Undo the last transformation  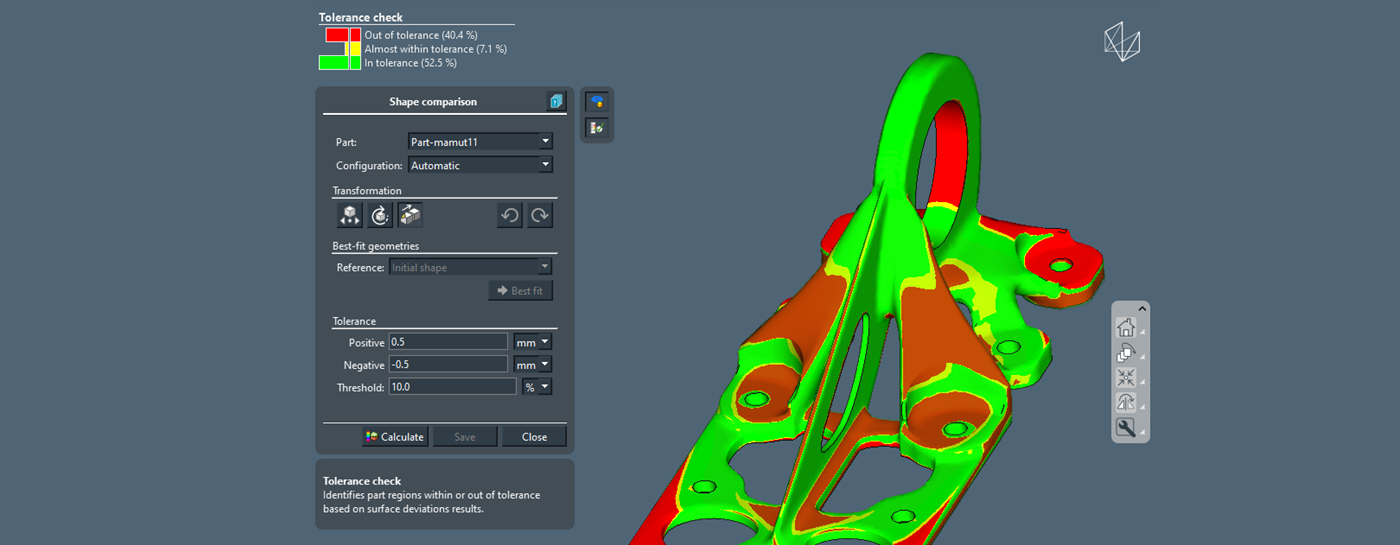click(510, 216)
